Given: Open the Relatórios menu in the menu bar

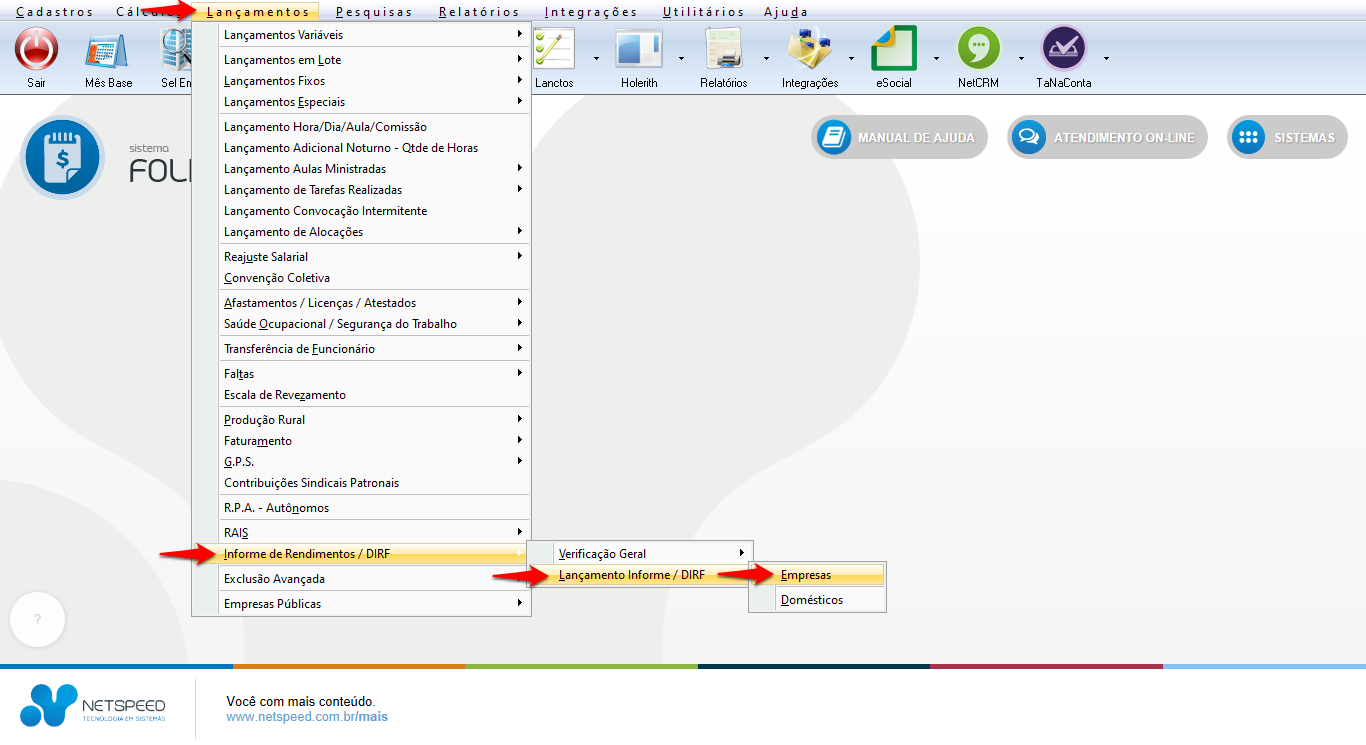Looking at the screenshot, I should 478,12.
